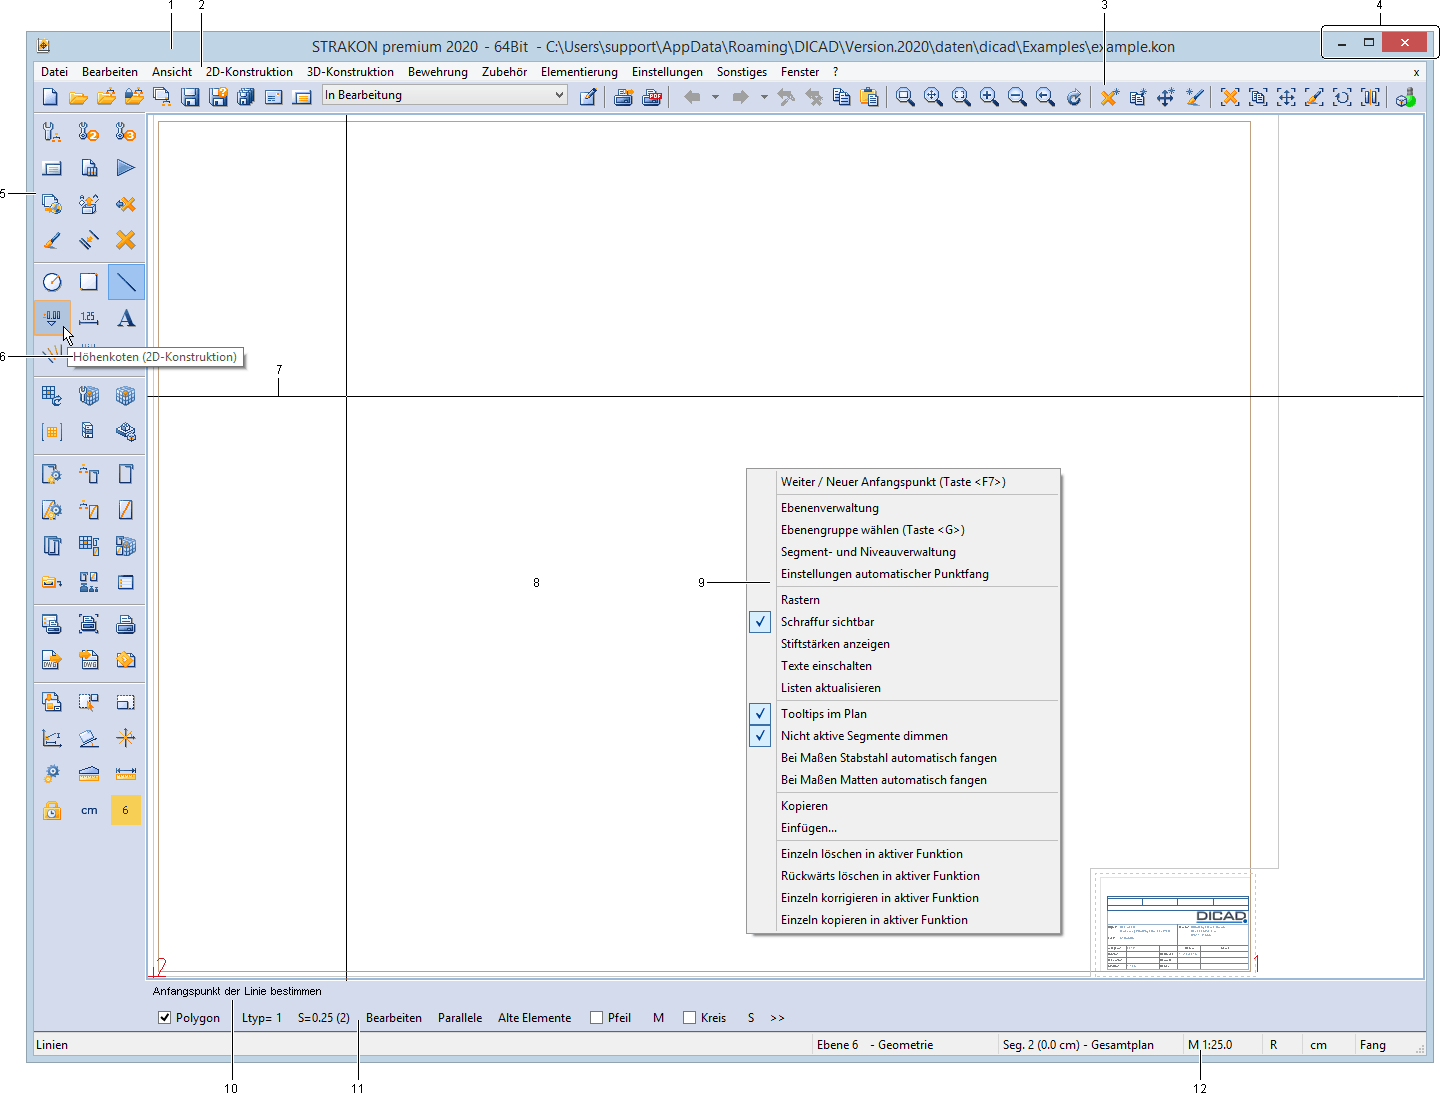The width and height of the screenshot is (1440, 1093).
Task: Click the Fang field in status bar
Action: pos(1373,1045)
